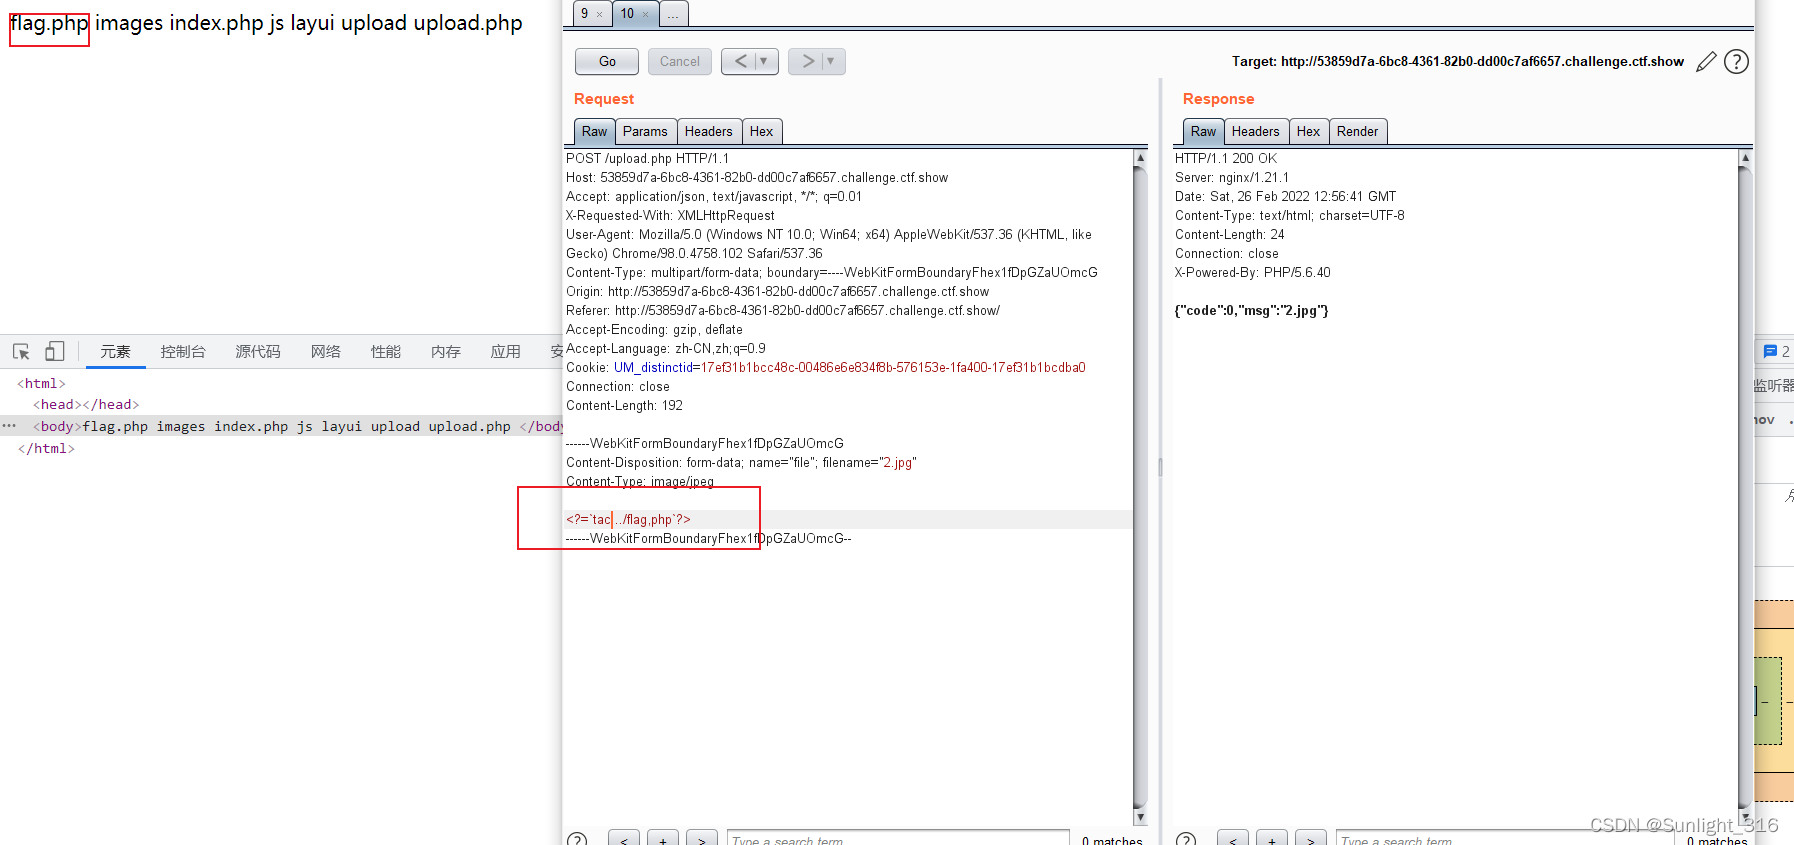Open DevTools issues message counter
1794x845 pixels.
click(x=1777, y=351)
